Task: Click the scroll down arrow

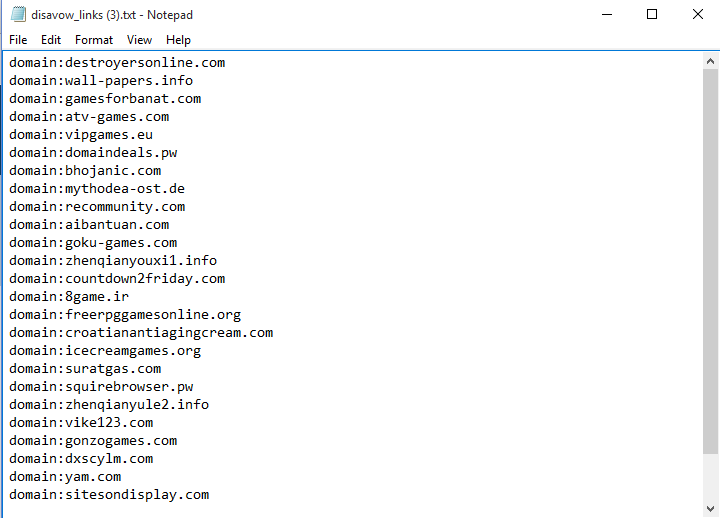Action: click(710, 509)
